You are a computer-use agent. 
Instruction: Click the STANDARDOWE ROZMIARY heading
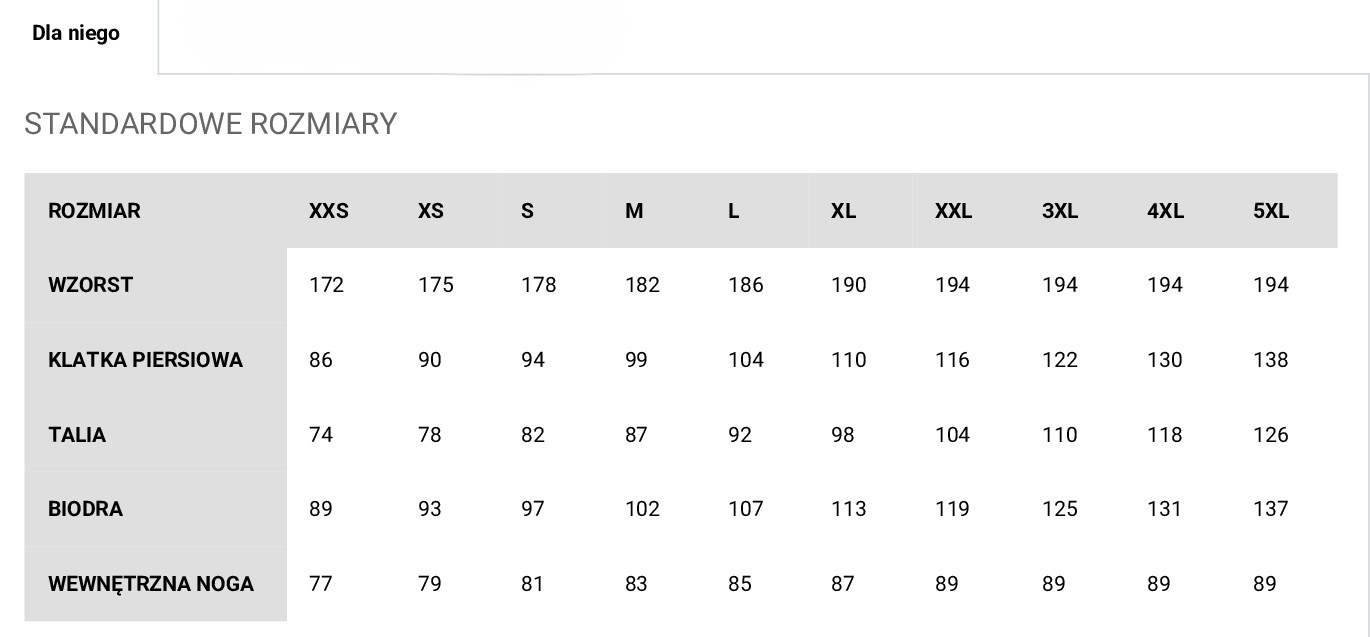coord(211,124)
